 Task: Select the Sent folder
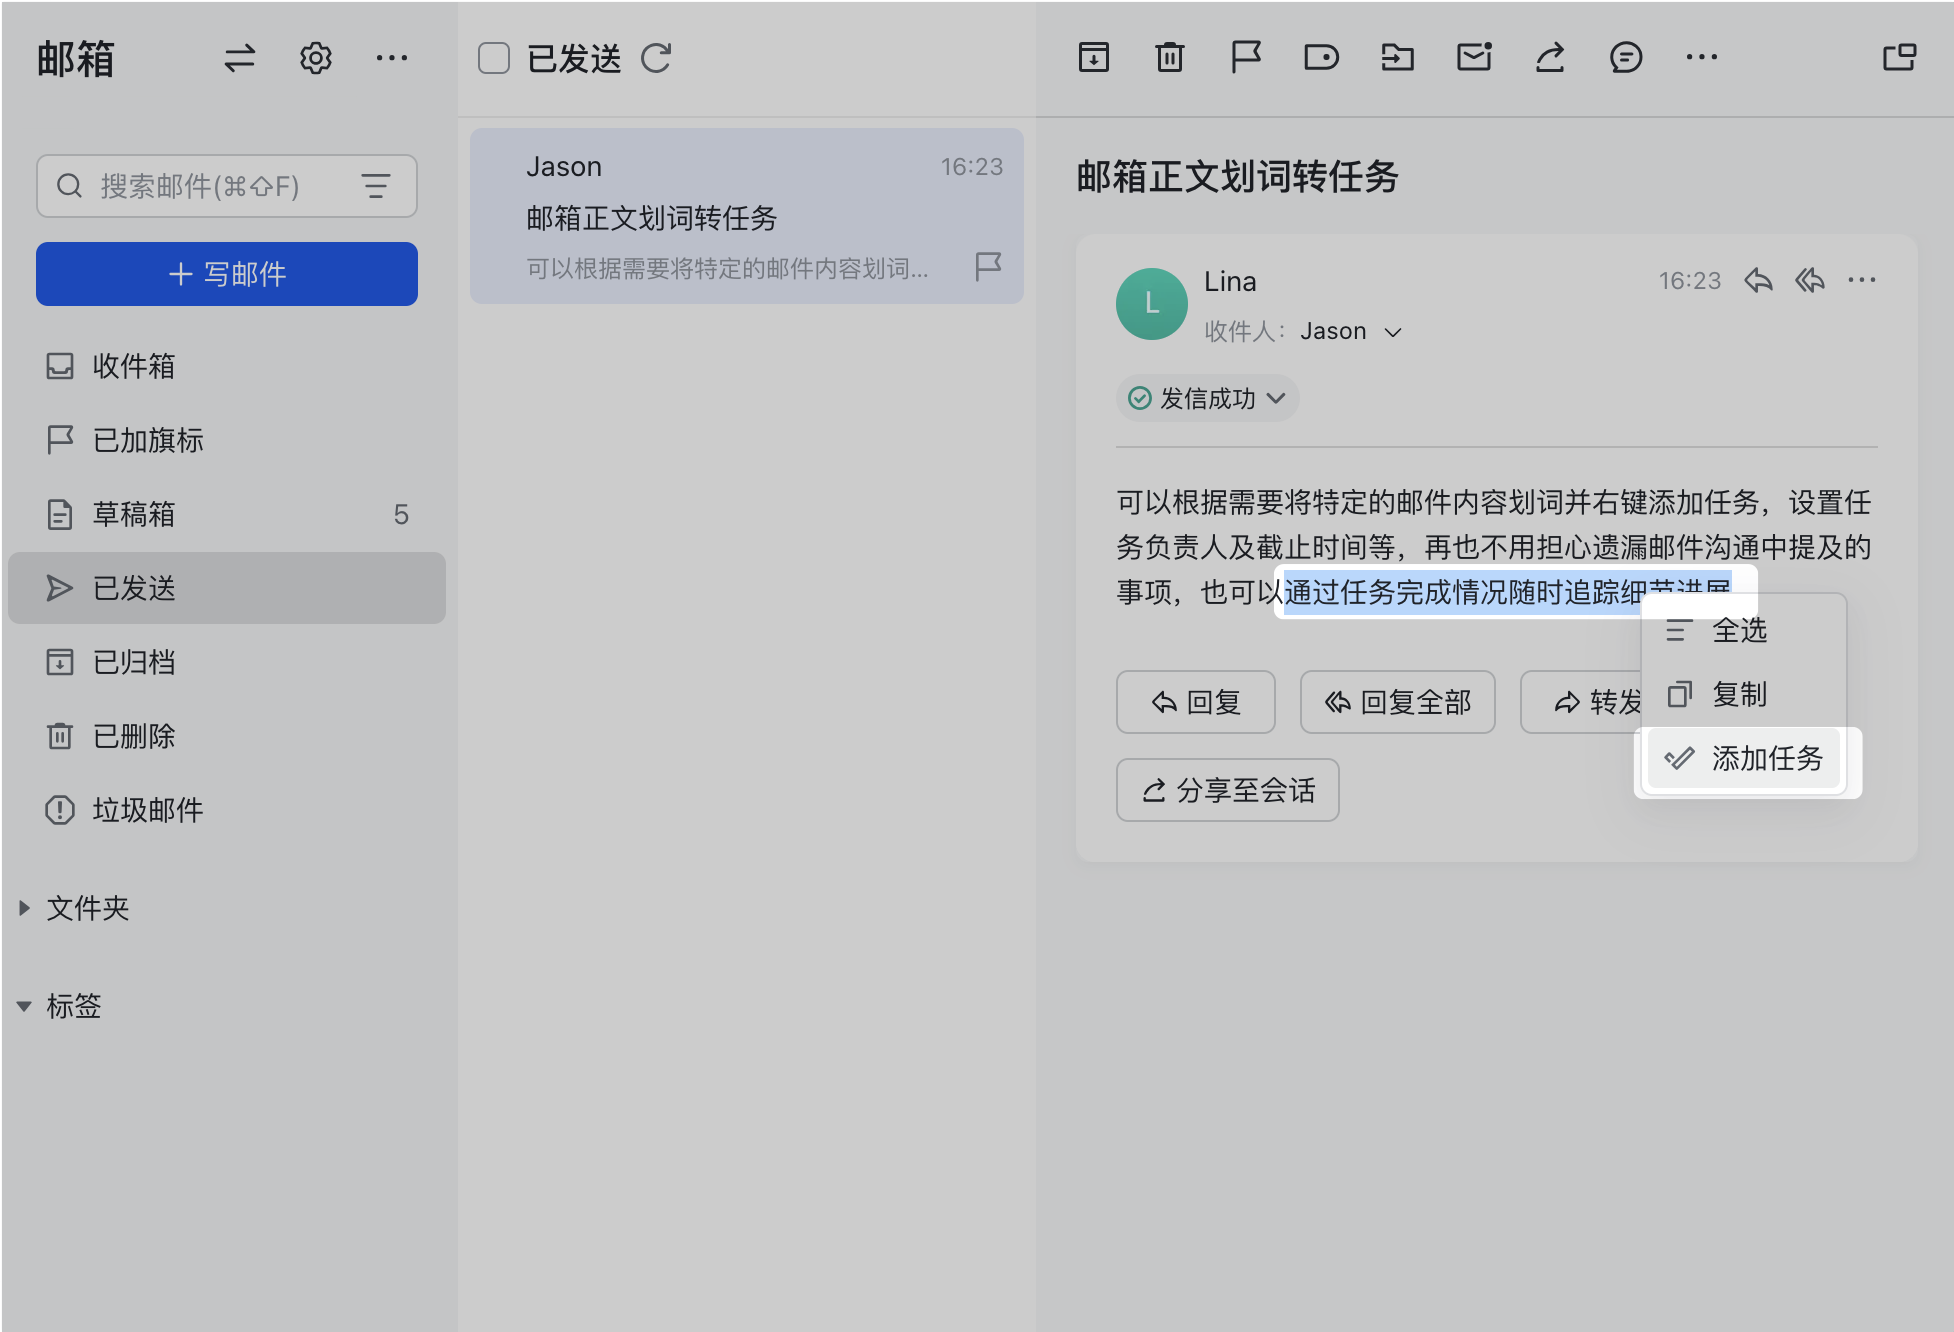pos(227,588)
